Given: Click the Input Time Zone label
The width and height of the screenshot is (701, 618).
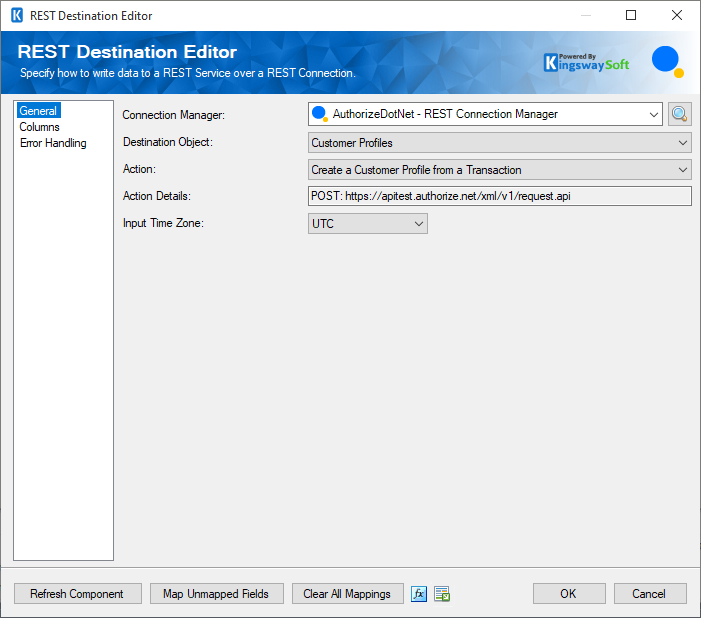Looking at the screenshot, I should point(163,223).
